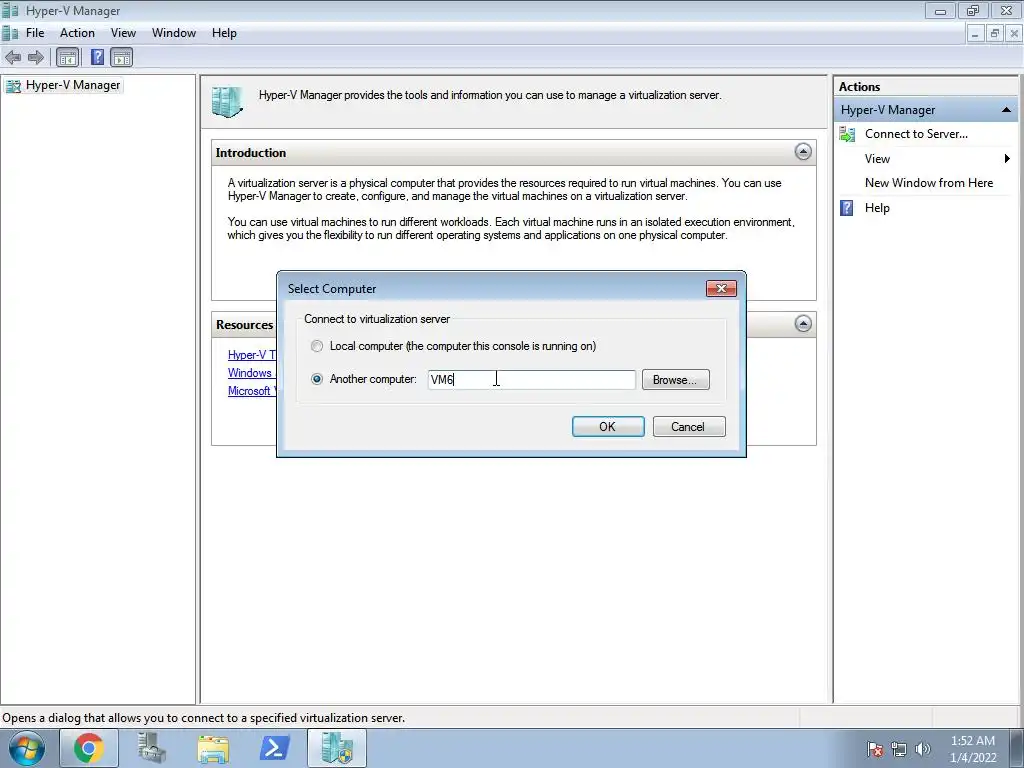Click the MMC icon left of File menu
This screenshot has height=768, width=1024.
coord(10,33)
